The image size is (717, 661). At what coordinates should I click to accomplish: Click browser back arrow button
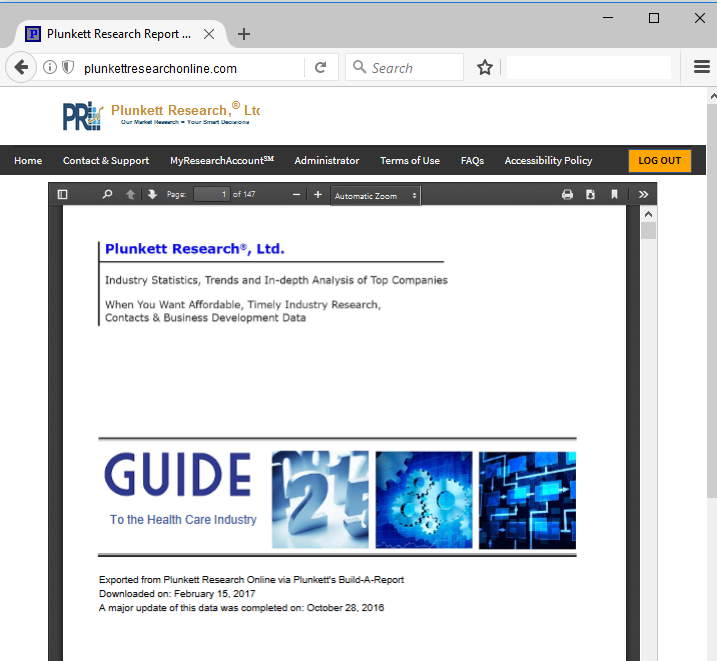pyautogui.click(x=21, y=68)
